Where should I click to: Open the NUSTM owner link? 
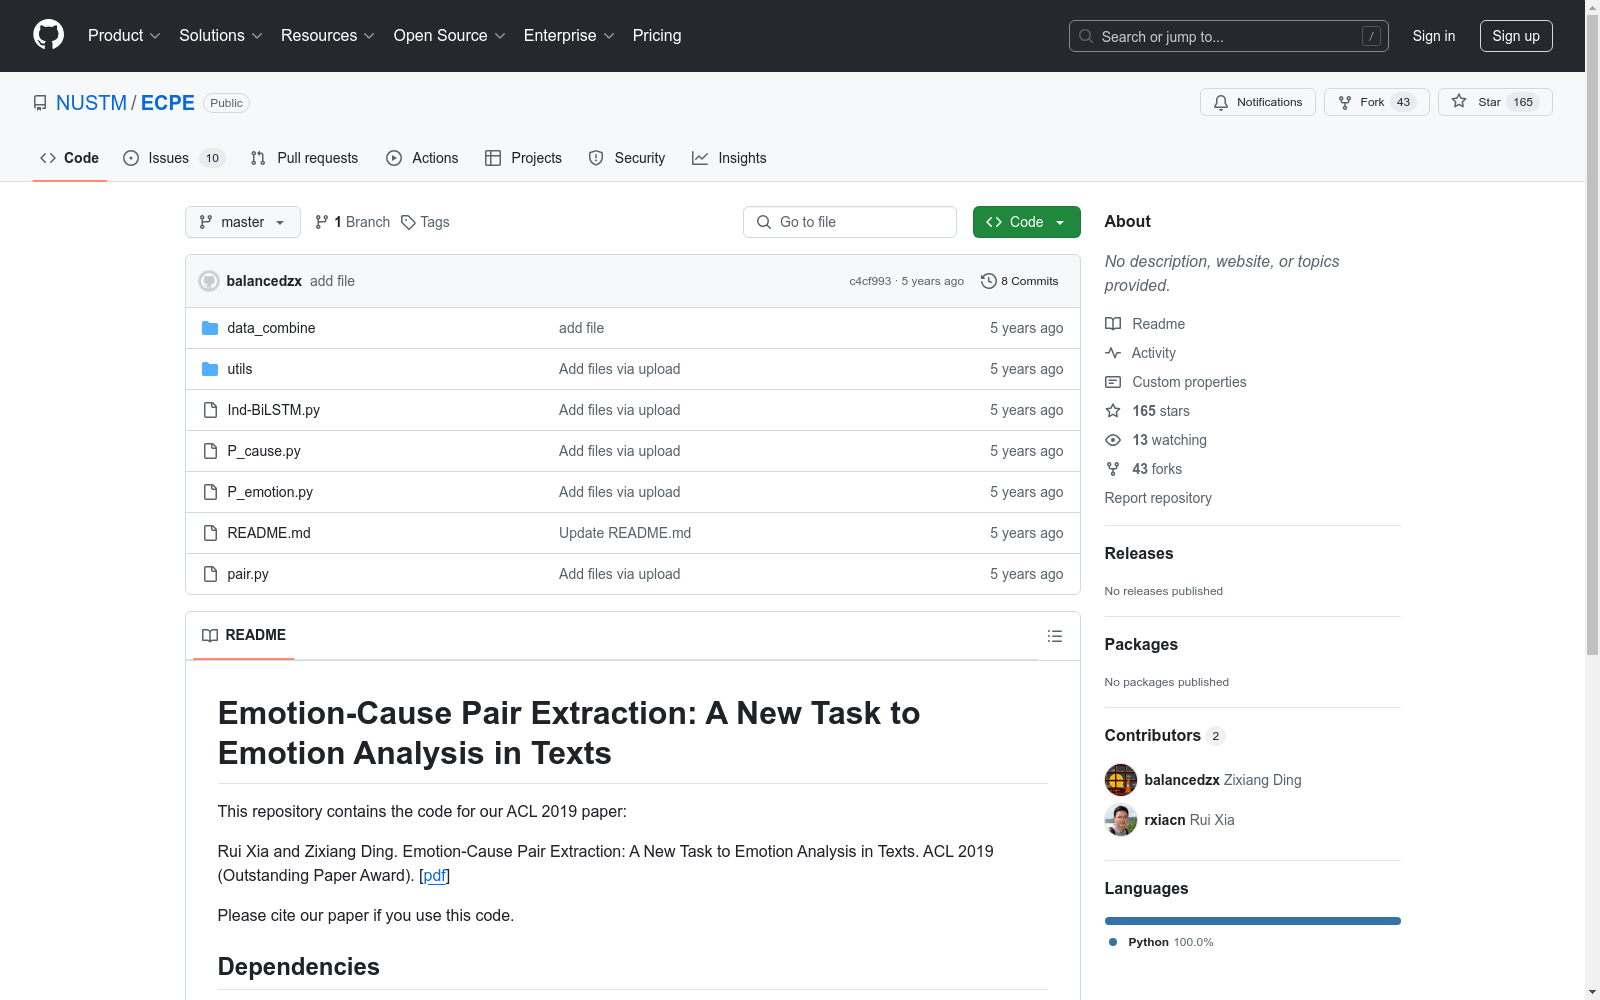pyautogui.click(x=92, y=103)
